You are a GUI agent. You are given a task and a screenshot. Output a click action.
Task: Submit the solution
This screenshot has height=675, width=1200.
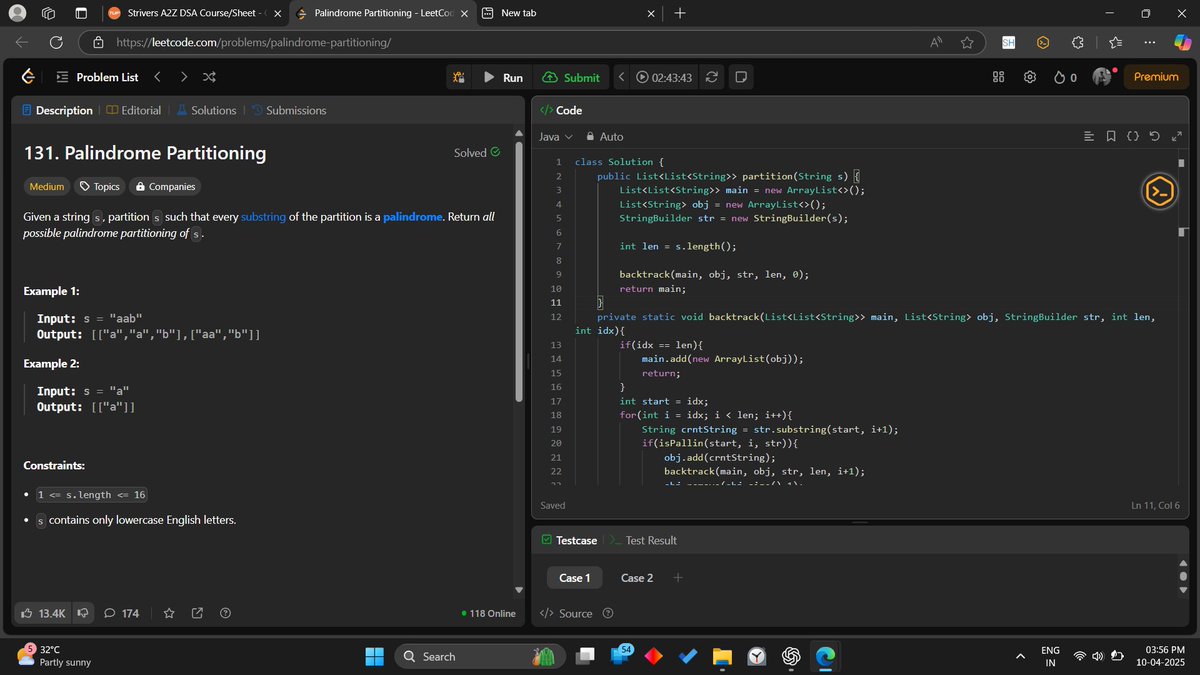(572, 77)
